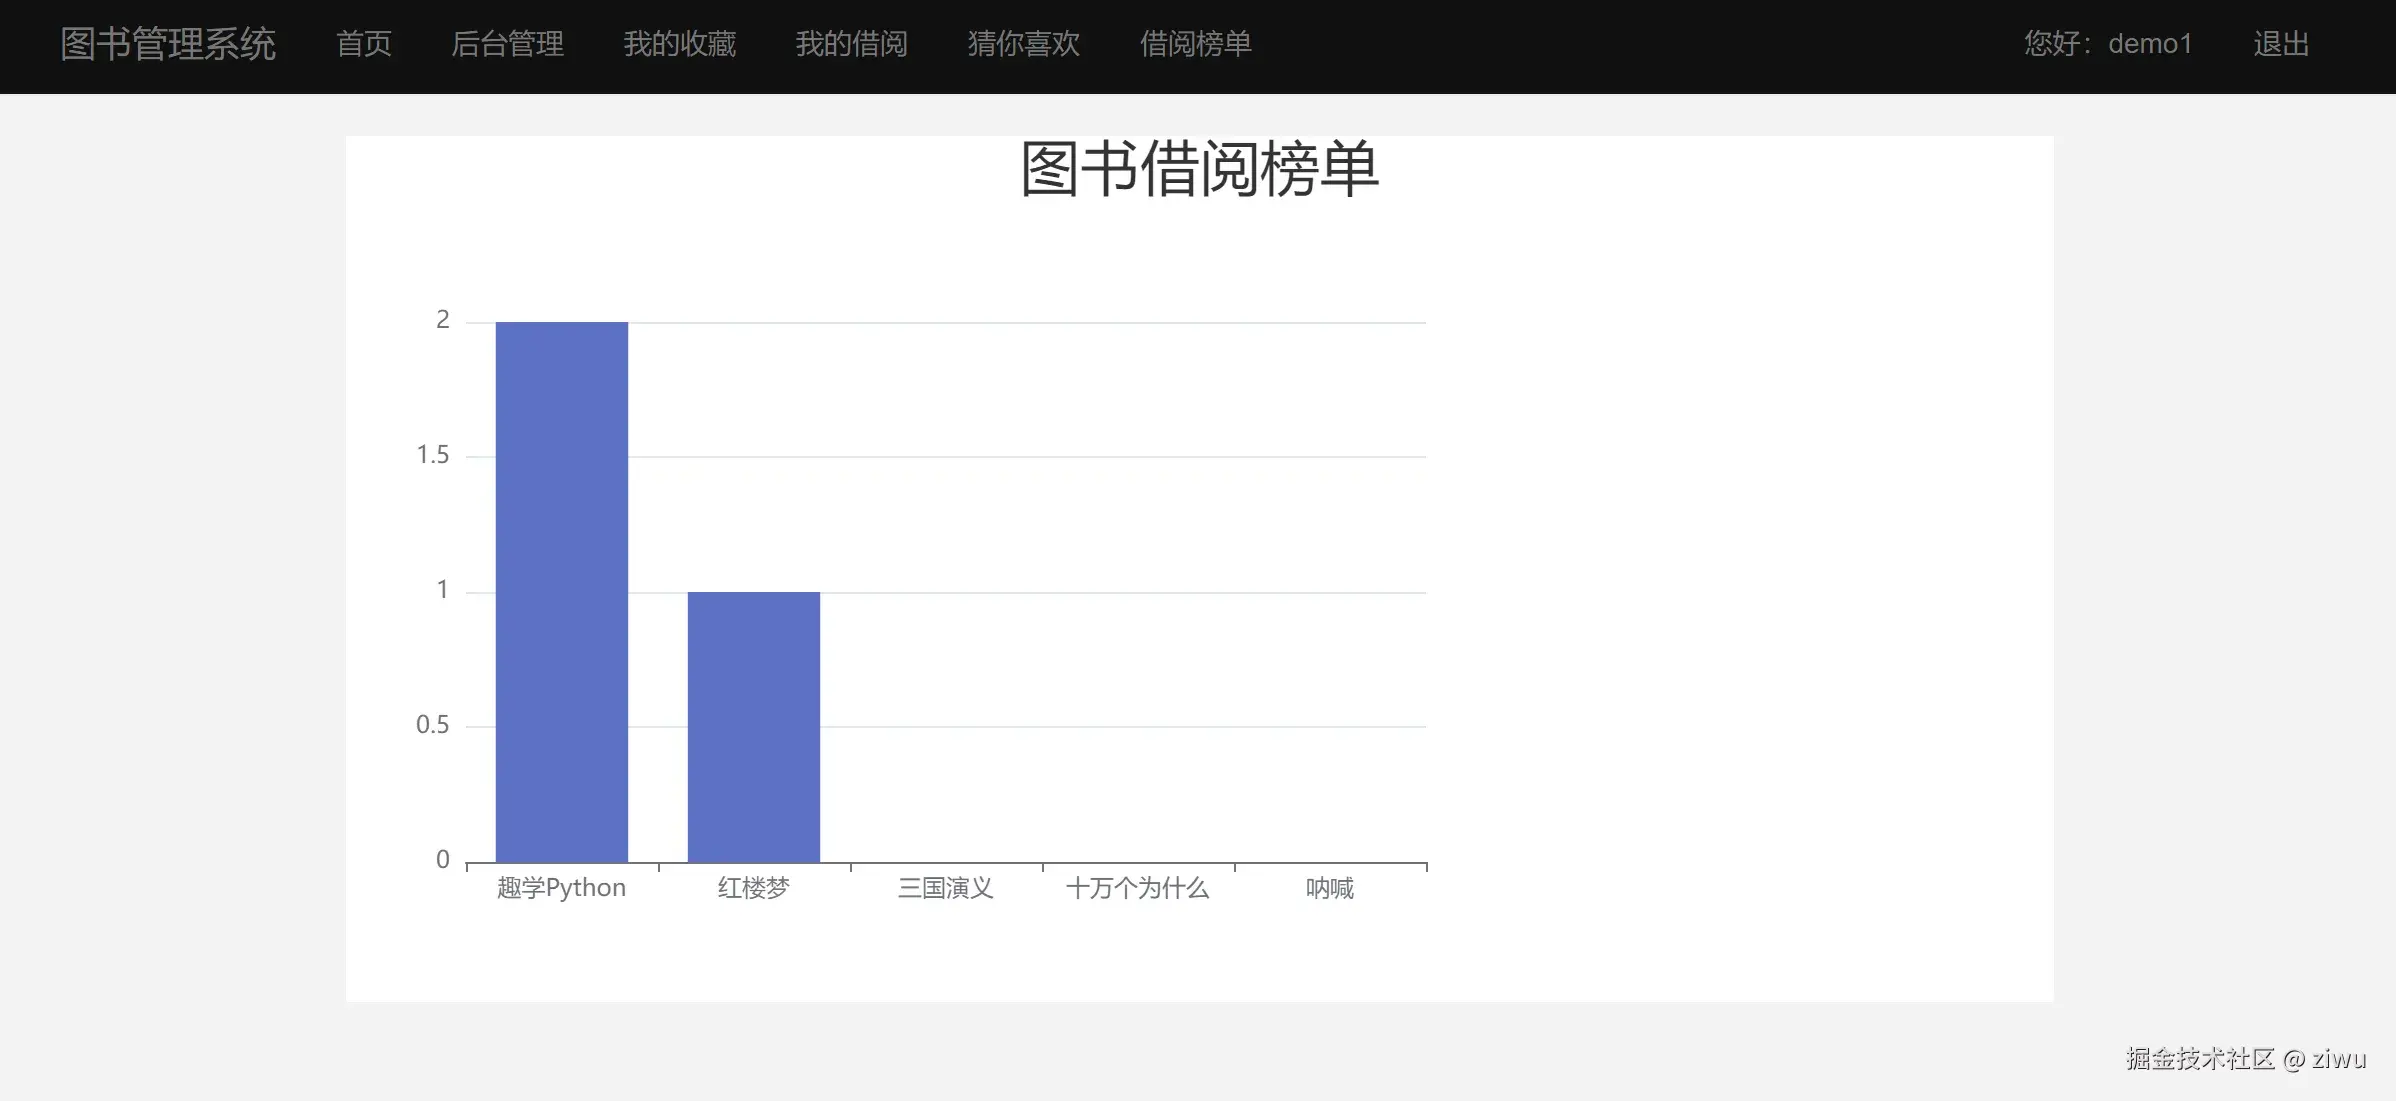Screen dimensions: 2396x1101
Task: Open 我的收藏 page
Action: point(679,44)
